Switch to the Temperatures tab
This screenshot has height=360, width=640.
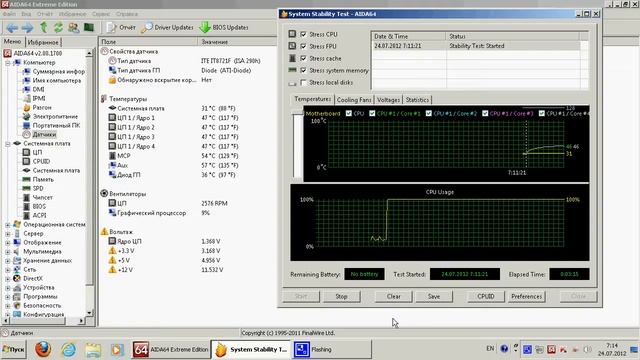coord(312,99)
